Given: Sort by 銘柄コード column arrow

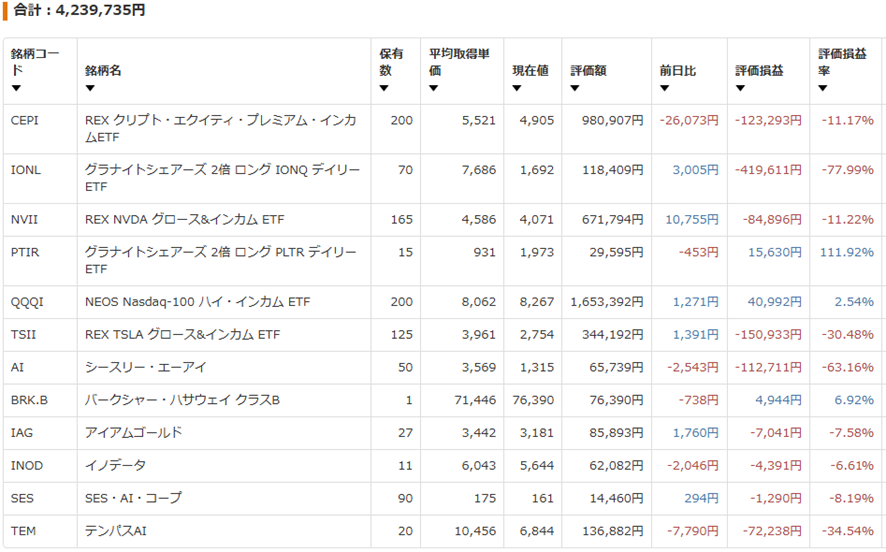Looking at the screenshot, I should point(16,88).
